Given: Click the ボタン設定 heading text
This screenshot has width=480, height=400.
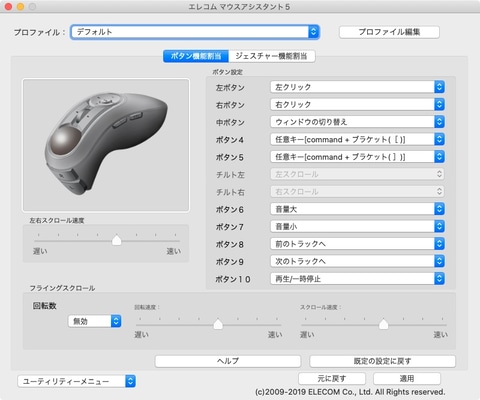Looking at the screenshot, I should coord(228,72).
